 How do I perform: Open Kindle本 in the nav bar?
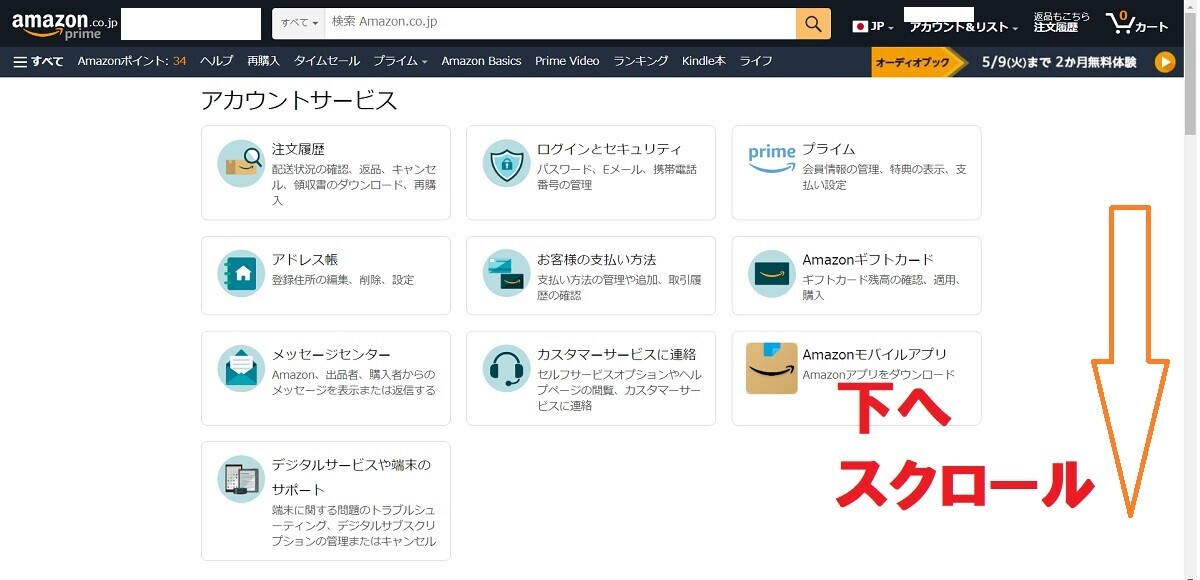(x=704, y=61)
